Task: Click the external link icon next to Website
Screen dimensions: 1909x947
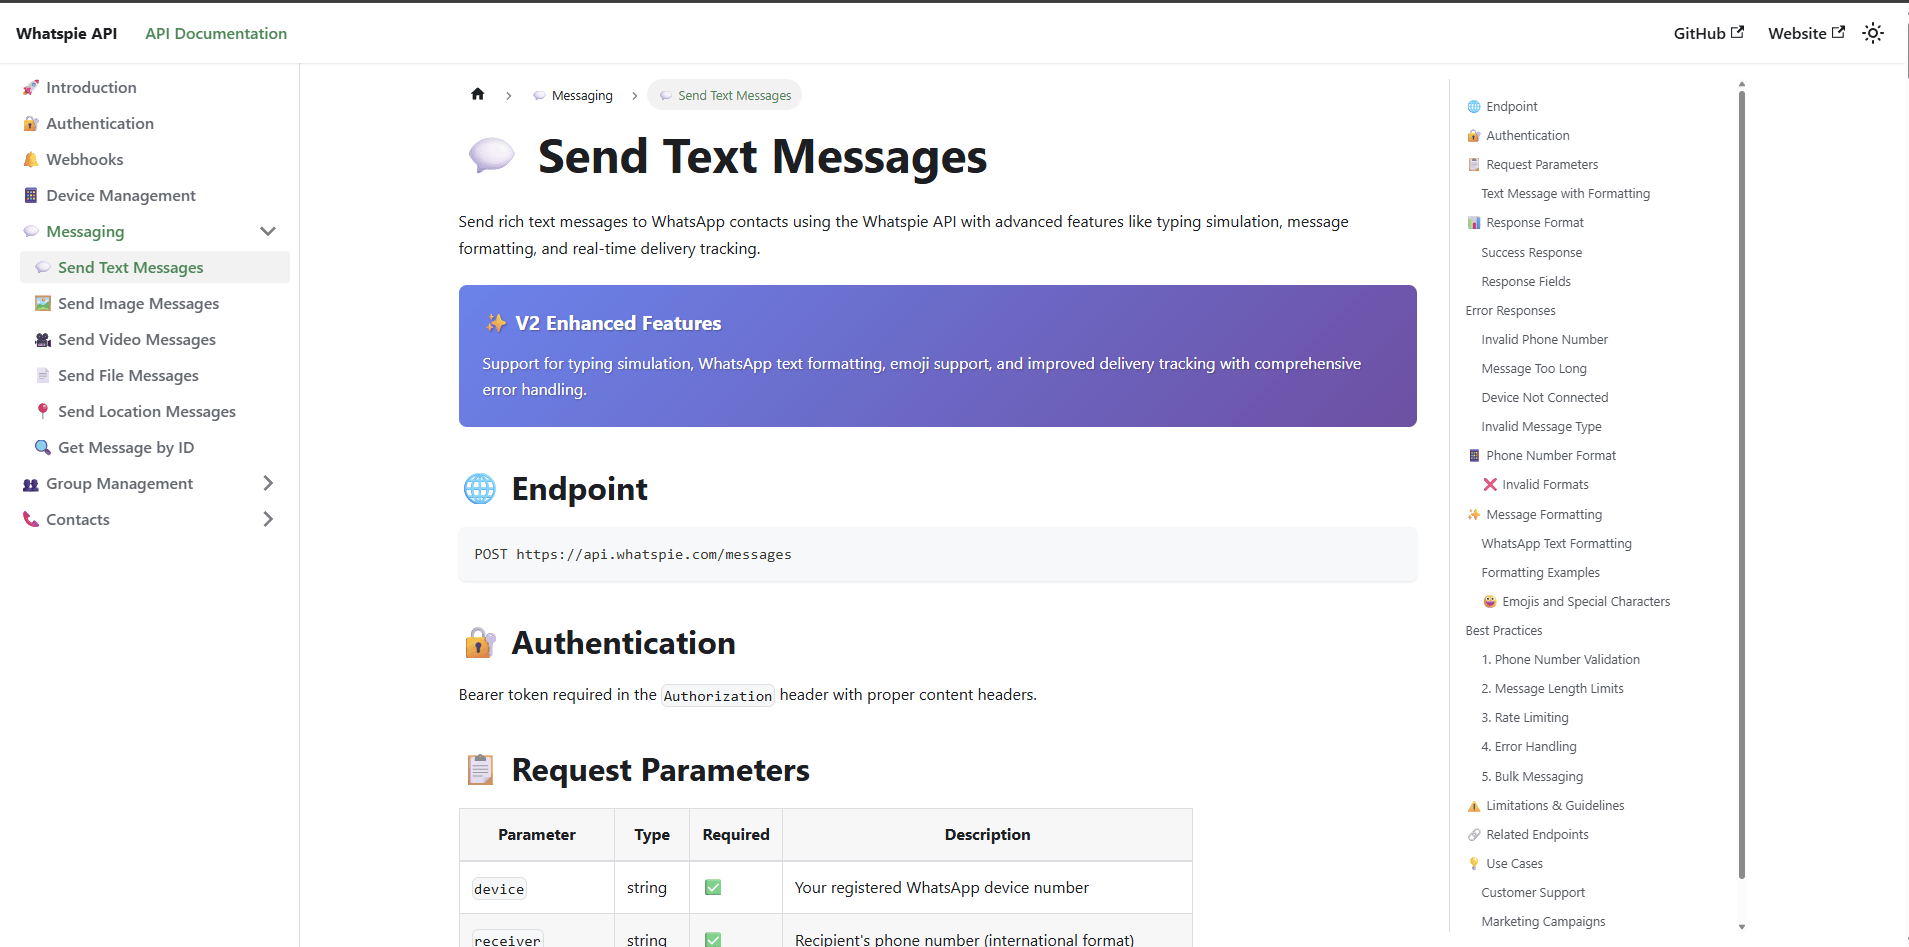Action: 1838,32
